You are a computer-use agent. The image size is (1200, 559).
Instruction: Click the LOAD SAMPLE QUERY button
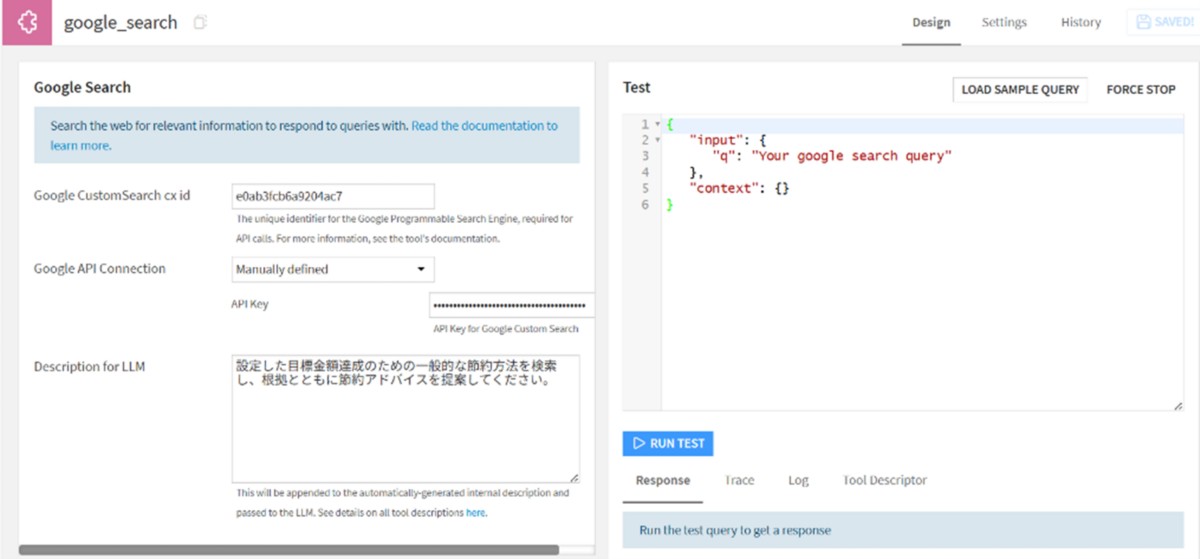tap(1020, 89)
